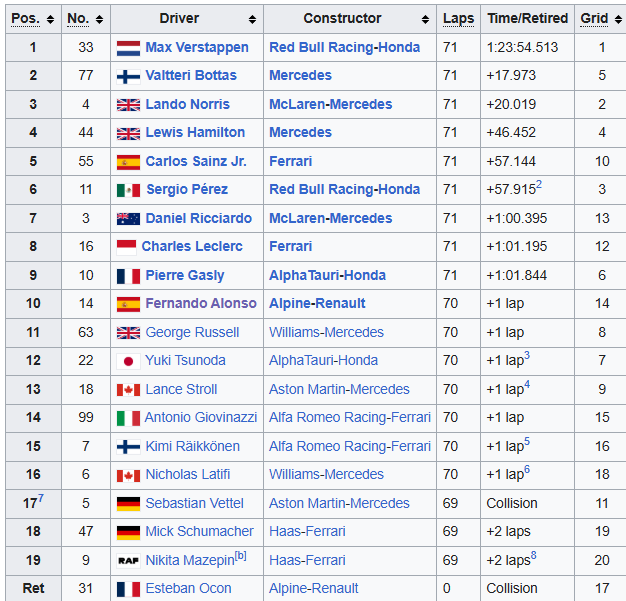This screenshot has width=626, height=601.
Task: Sort table by Pos. column arrows
Action: [x=50, y=19]
